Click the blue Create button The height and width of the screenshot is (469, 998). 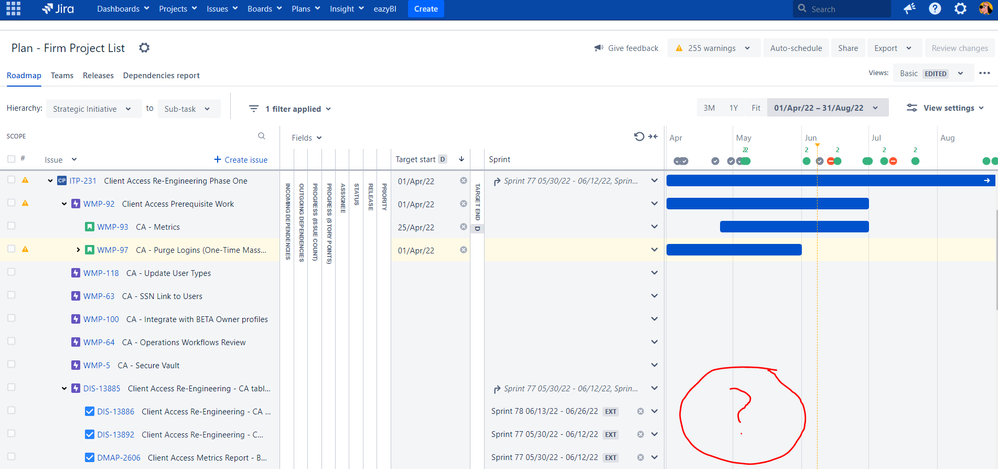(x=425, y=9)
